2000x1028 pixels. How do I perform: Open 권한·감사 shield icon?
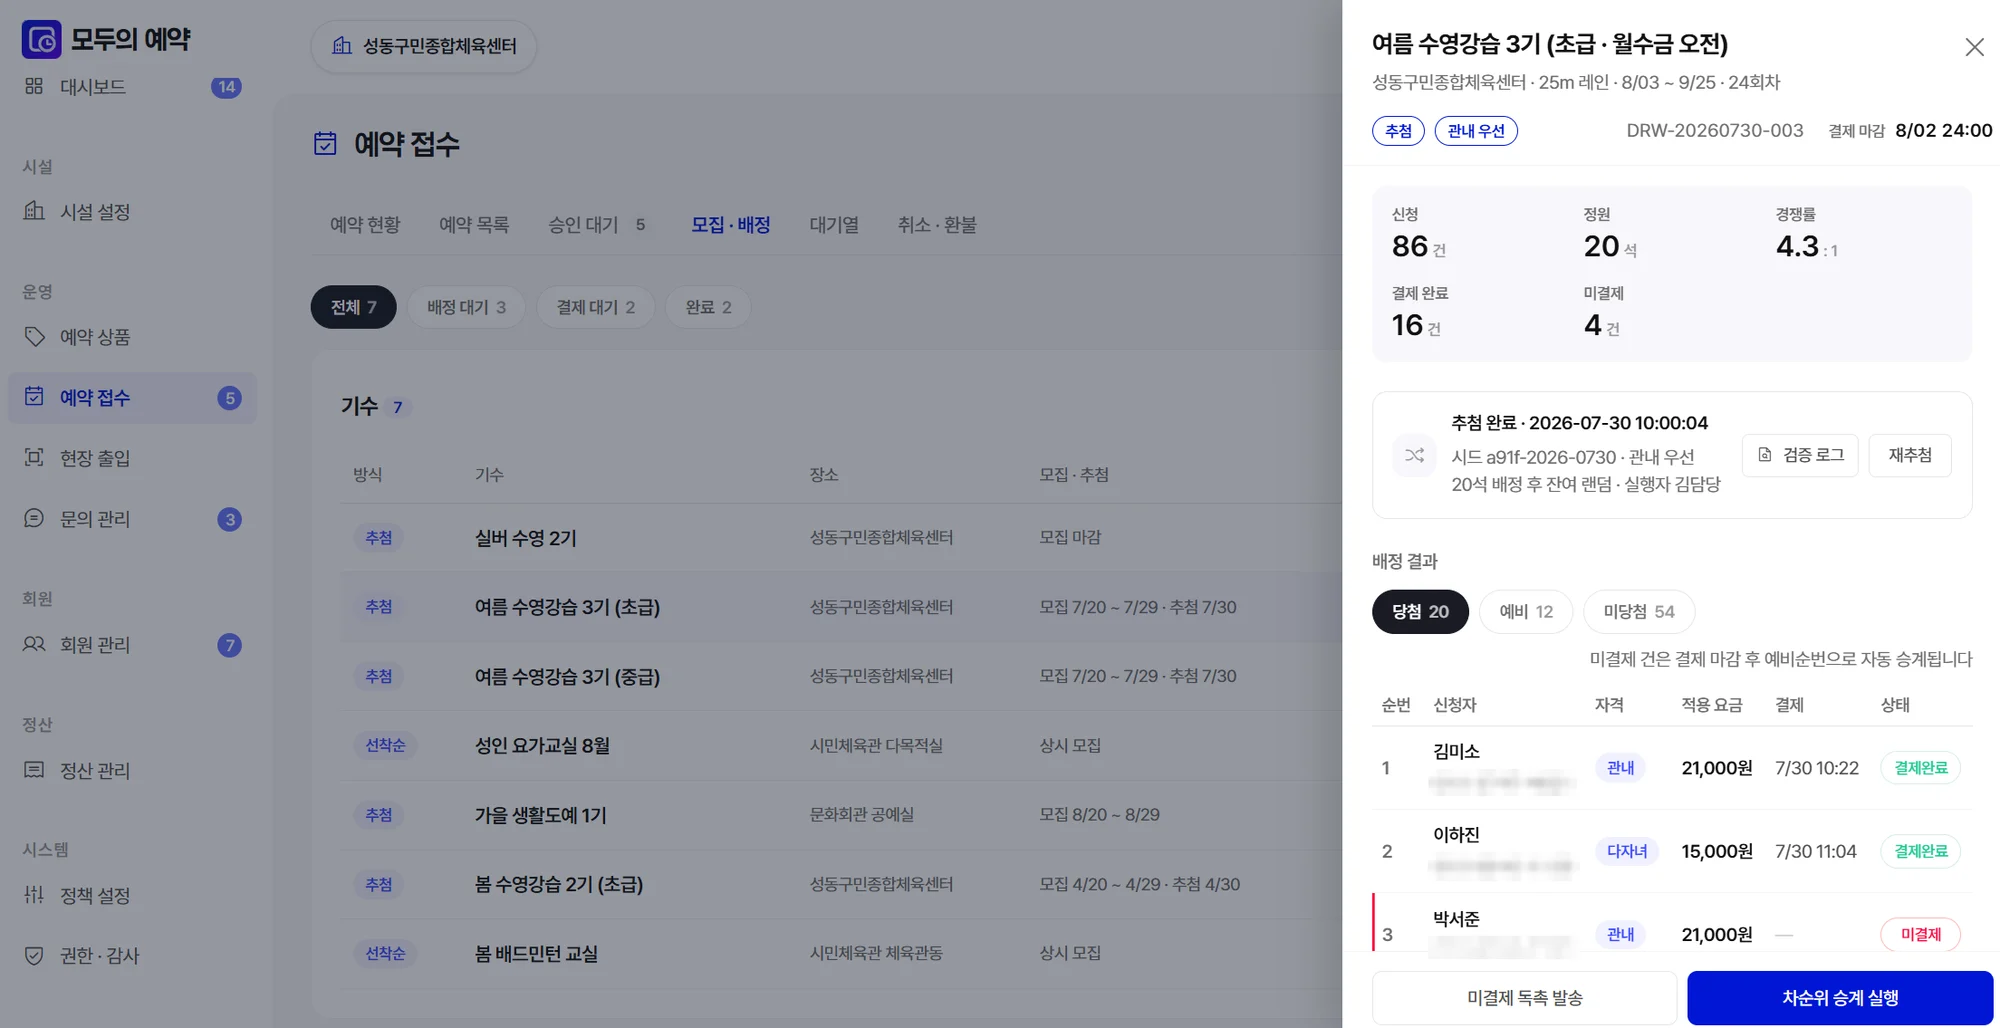(34, 955)
